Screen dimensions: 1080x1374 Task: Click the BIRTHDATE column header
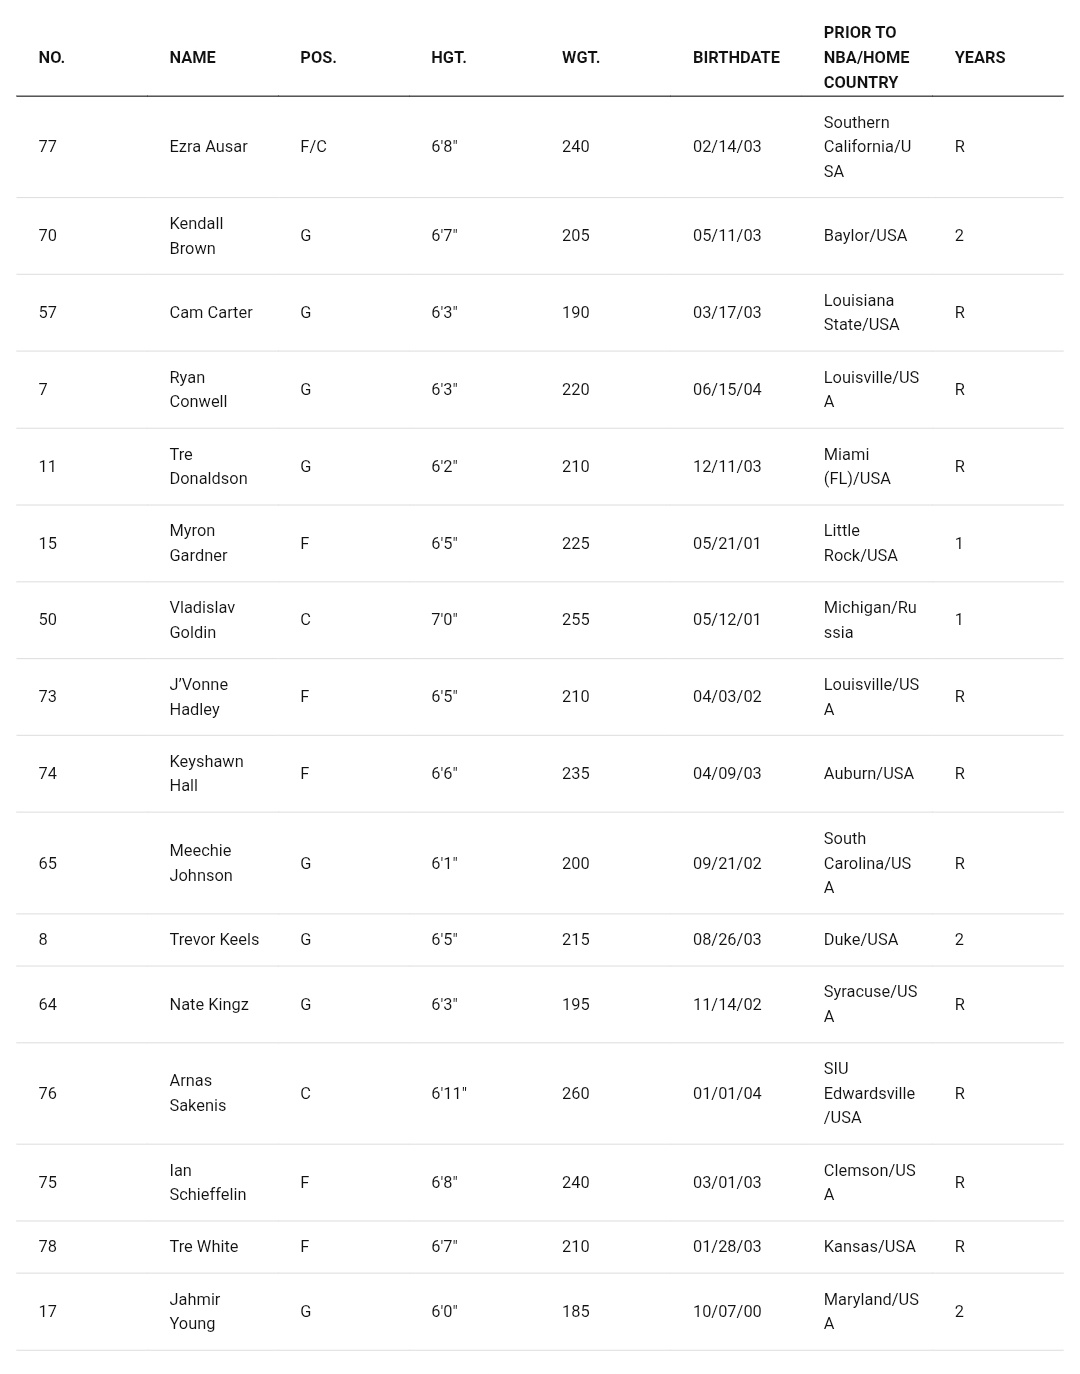coord(736,58)
